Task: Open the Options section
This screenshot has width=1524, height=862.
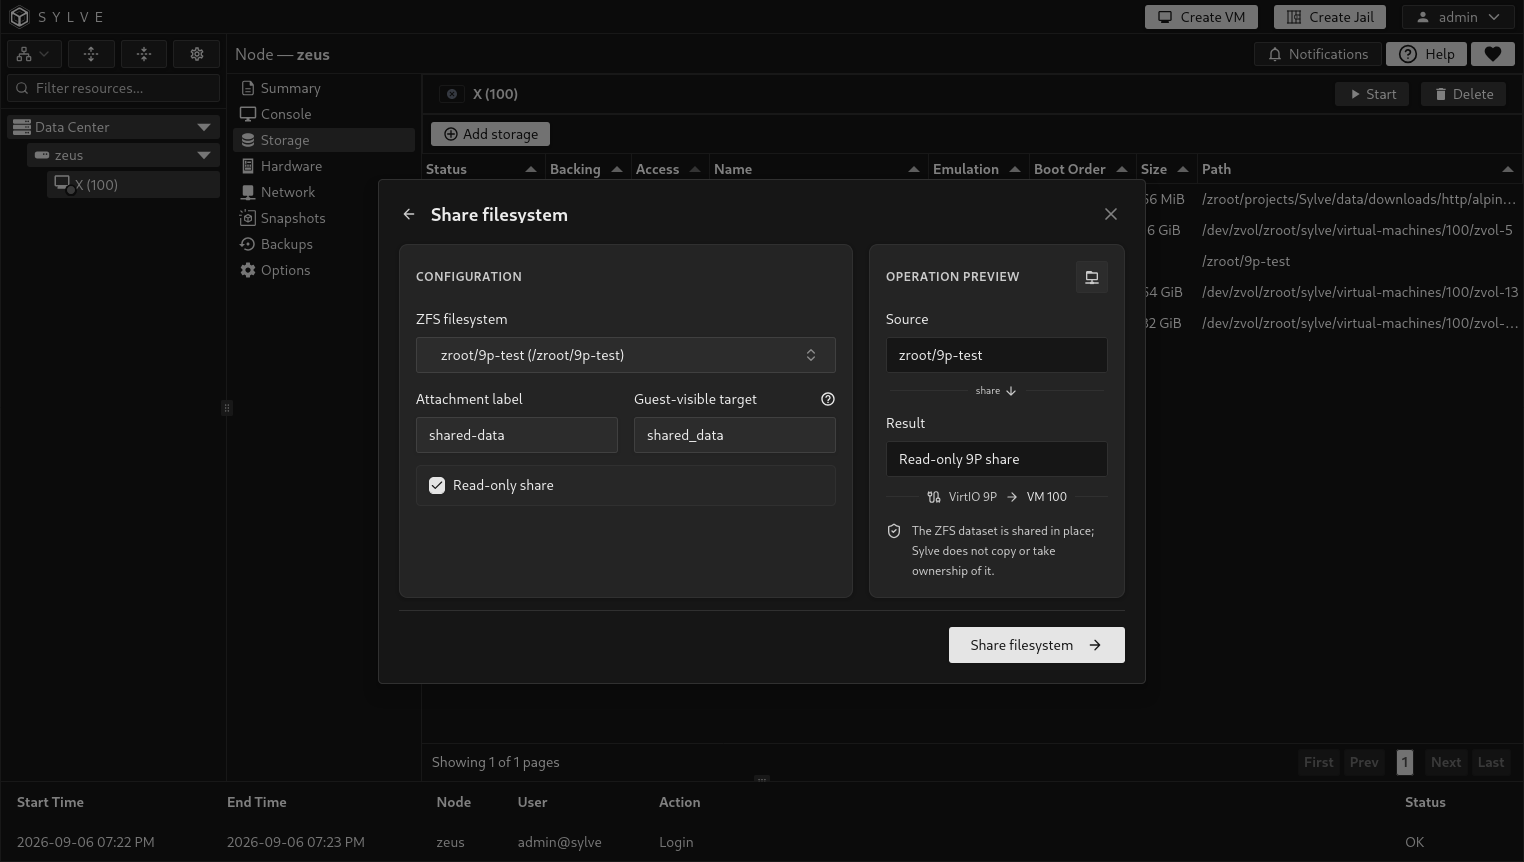Action: pos(324,270)
